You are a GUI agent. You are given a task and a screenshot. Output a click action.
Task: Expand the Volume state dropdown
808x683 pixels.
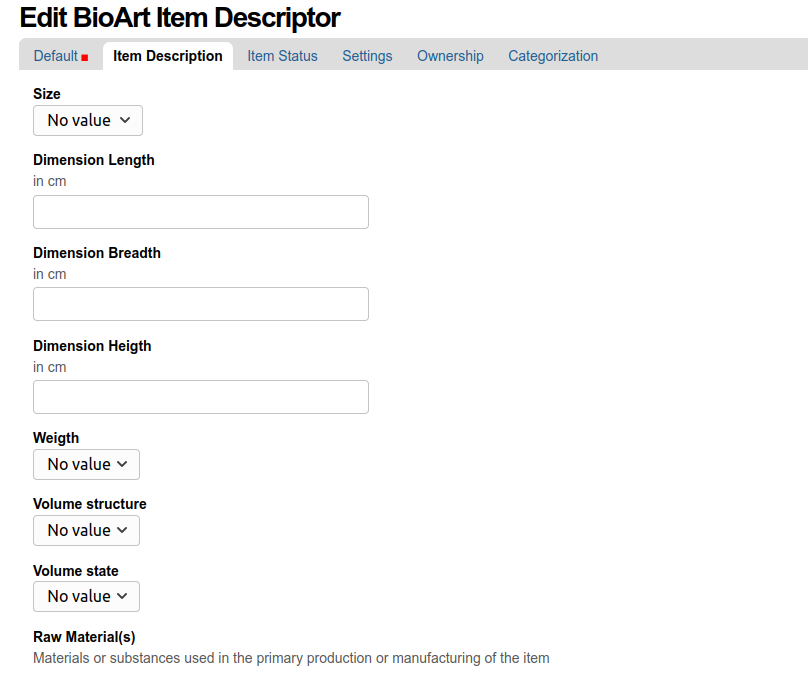pos(86,596)
